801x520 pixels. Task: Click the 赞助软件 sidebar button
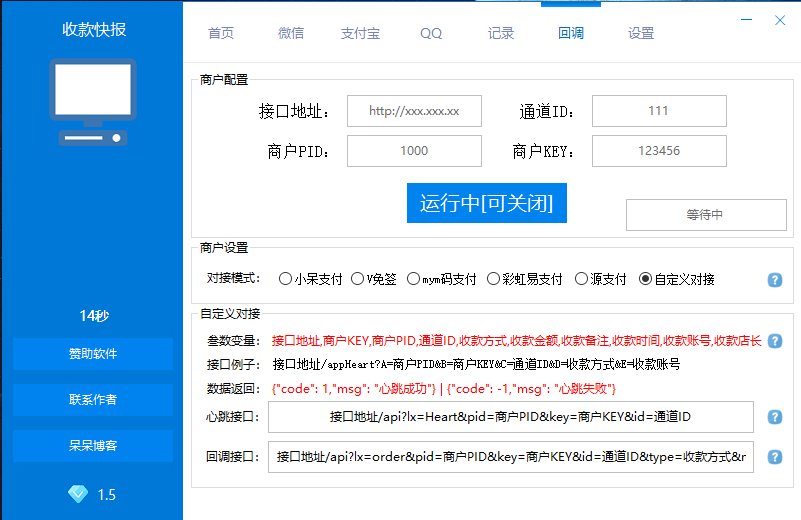[92, 354]
